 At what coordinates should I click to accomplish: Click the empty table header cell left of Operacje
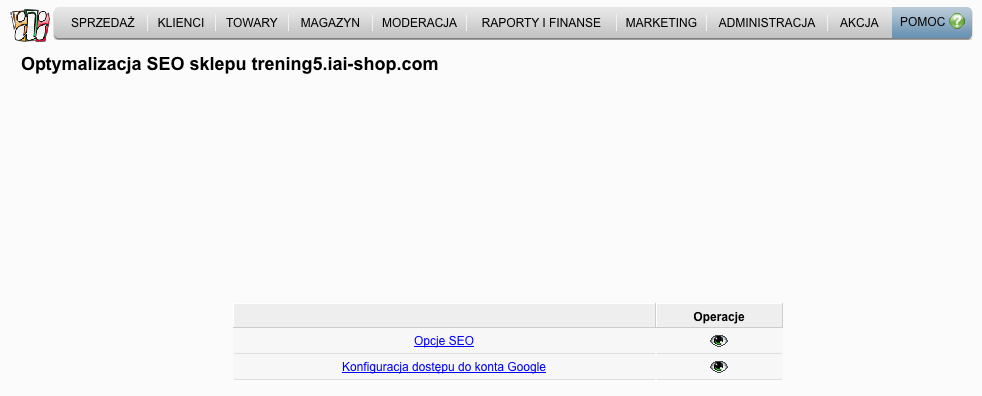445,316
